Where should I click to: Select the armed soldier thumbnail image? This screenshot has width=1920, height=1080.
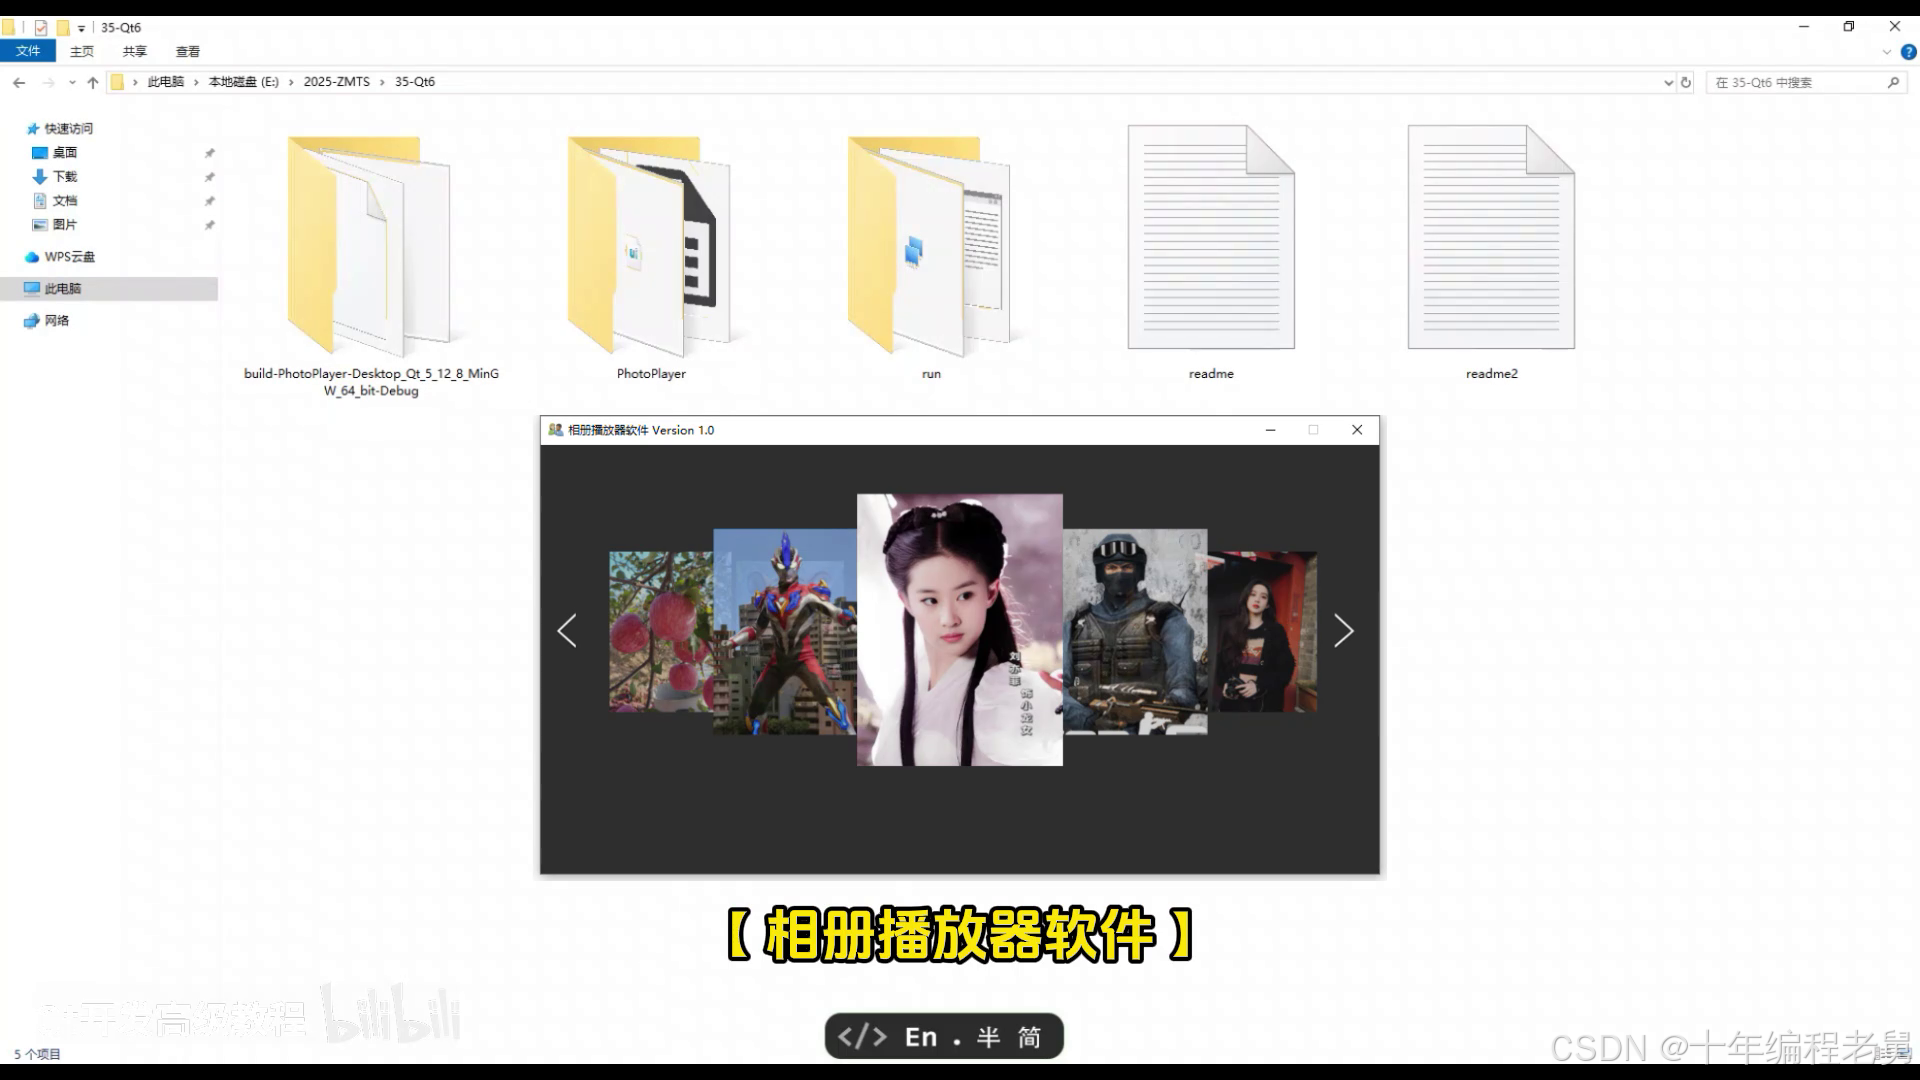(1135, 632)
